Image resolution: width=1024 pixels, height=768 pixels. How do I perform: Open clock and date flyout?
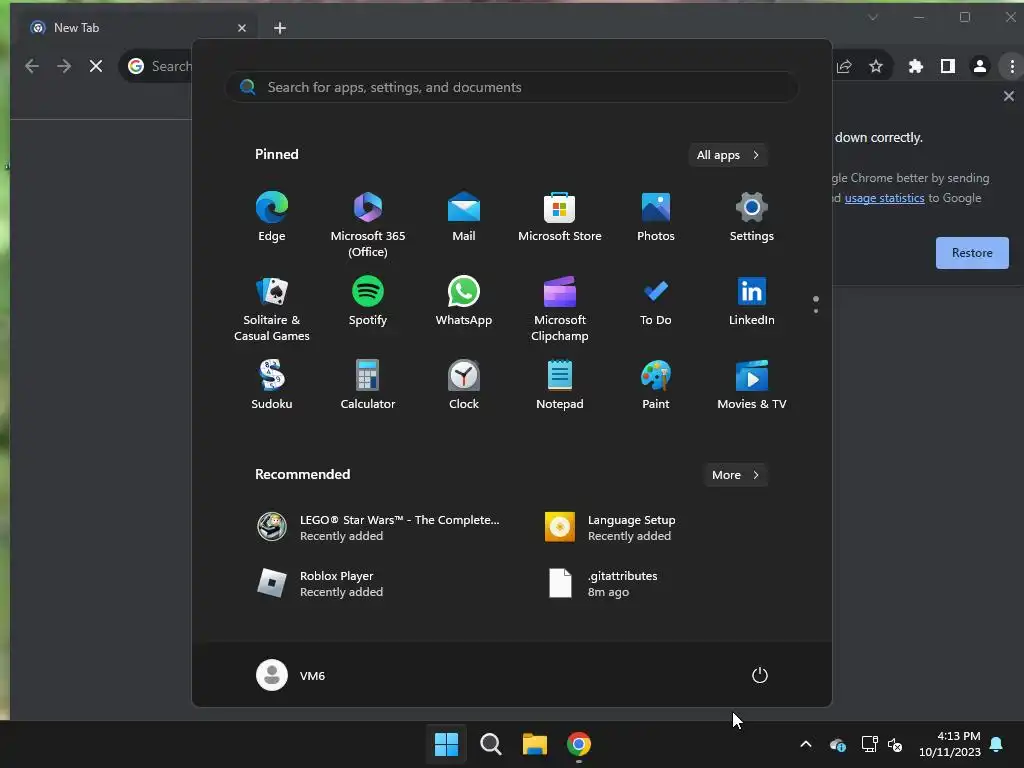(950, 744)
